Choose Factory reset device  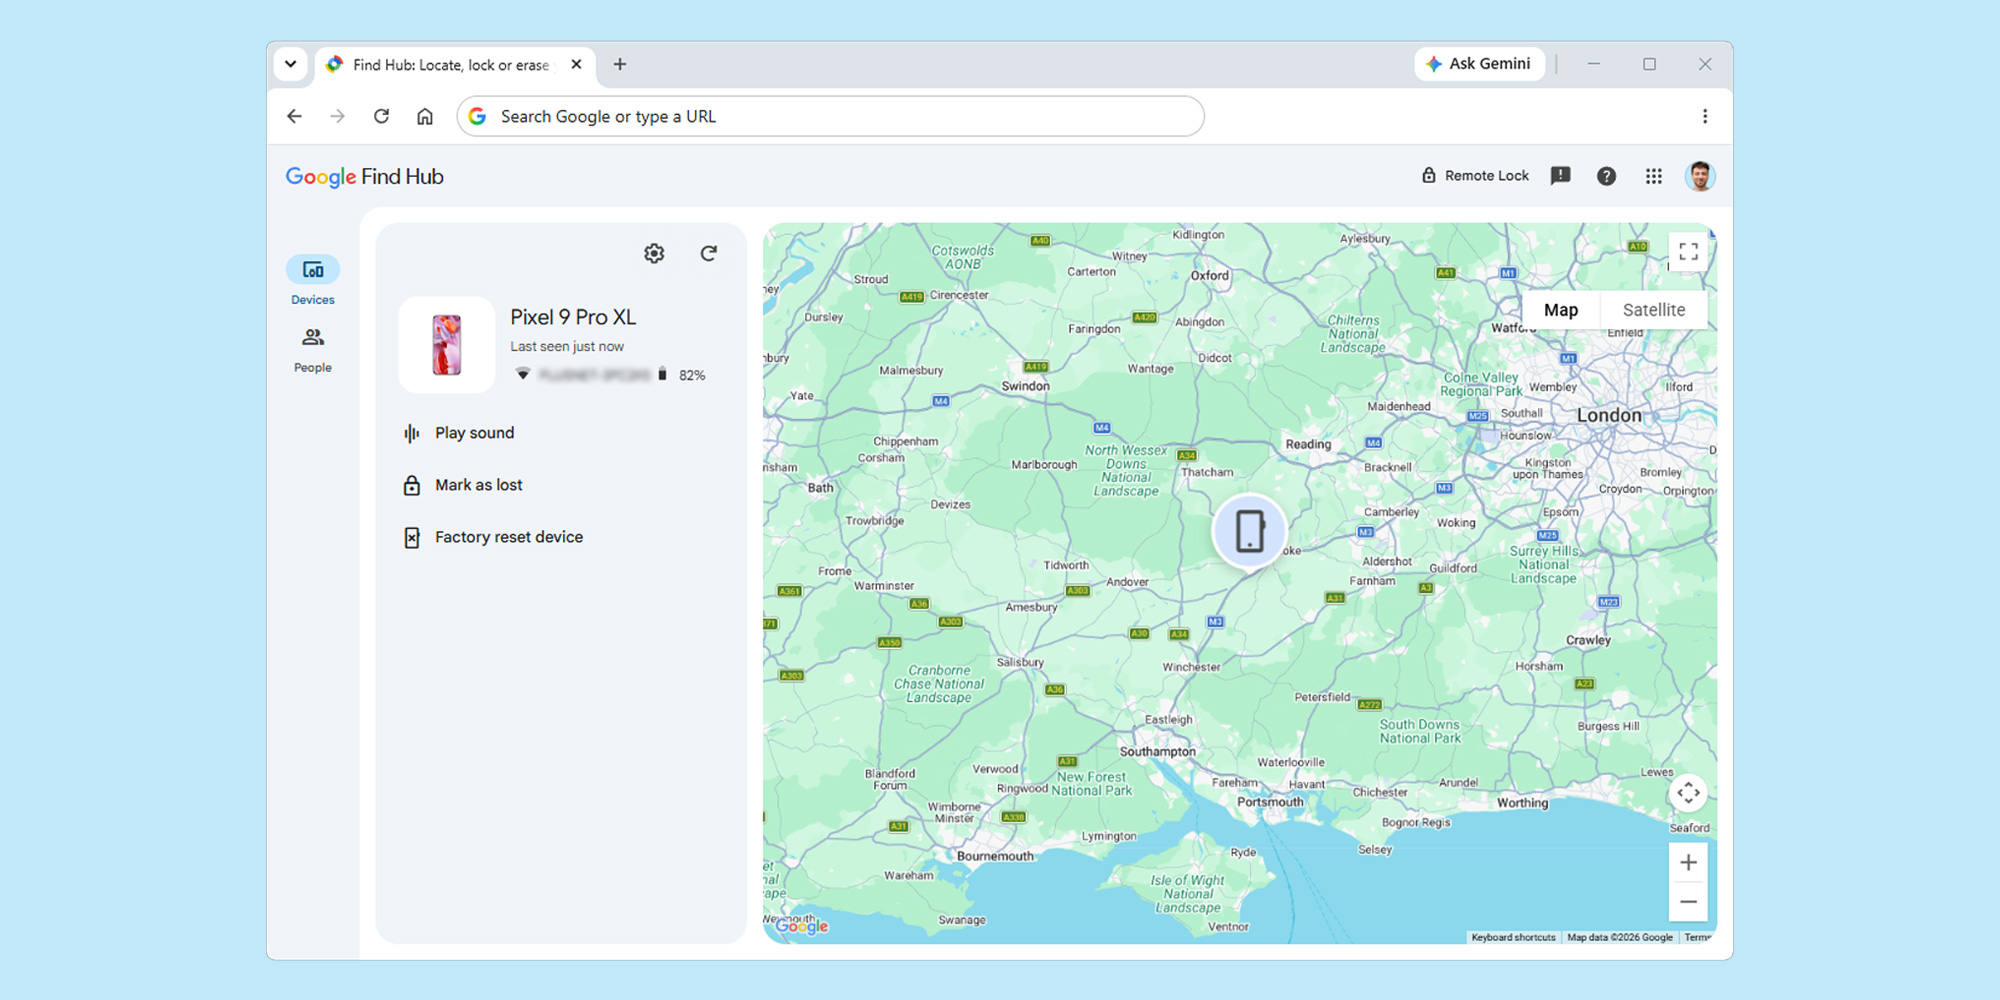(x=509, y=537)
